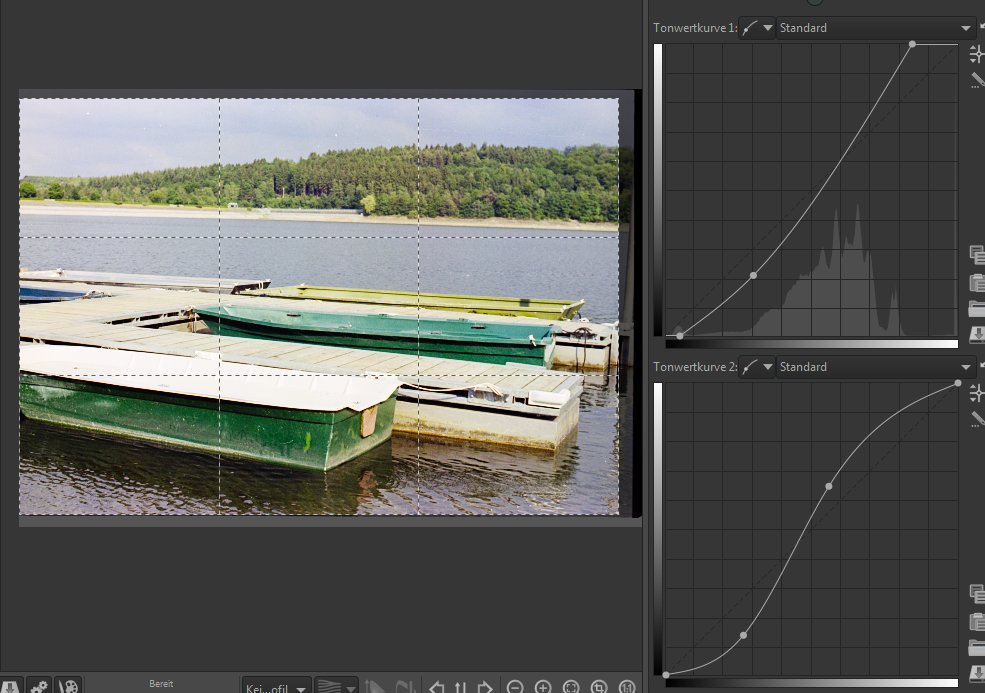Open the output profile dropdown in bottom bar

pyautogui.click(x=275, y=687)
